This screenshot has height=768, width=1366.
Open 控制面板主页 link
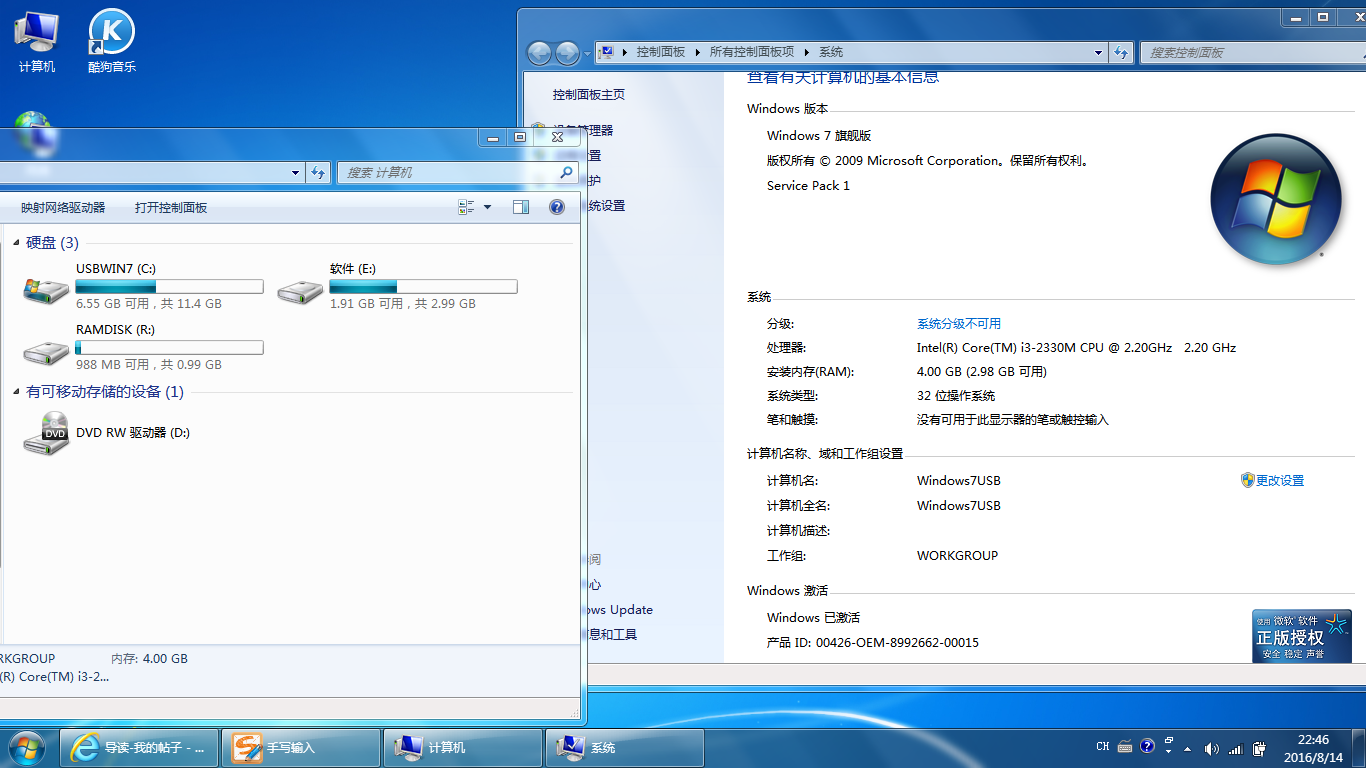589,94
